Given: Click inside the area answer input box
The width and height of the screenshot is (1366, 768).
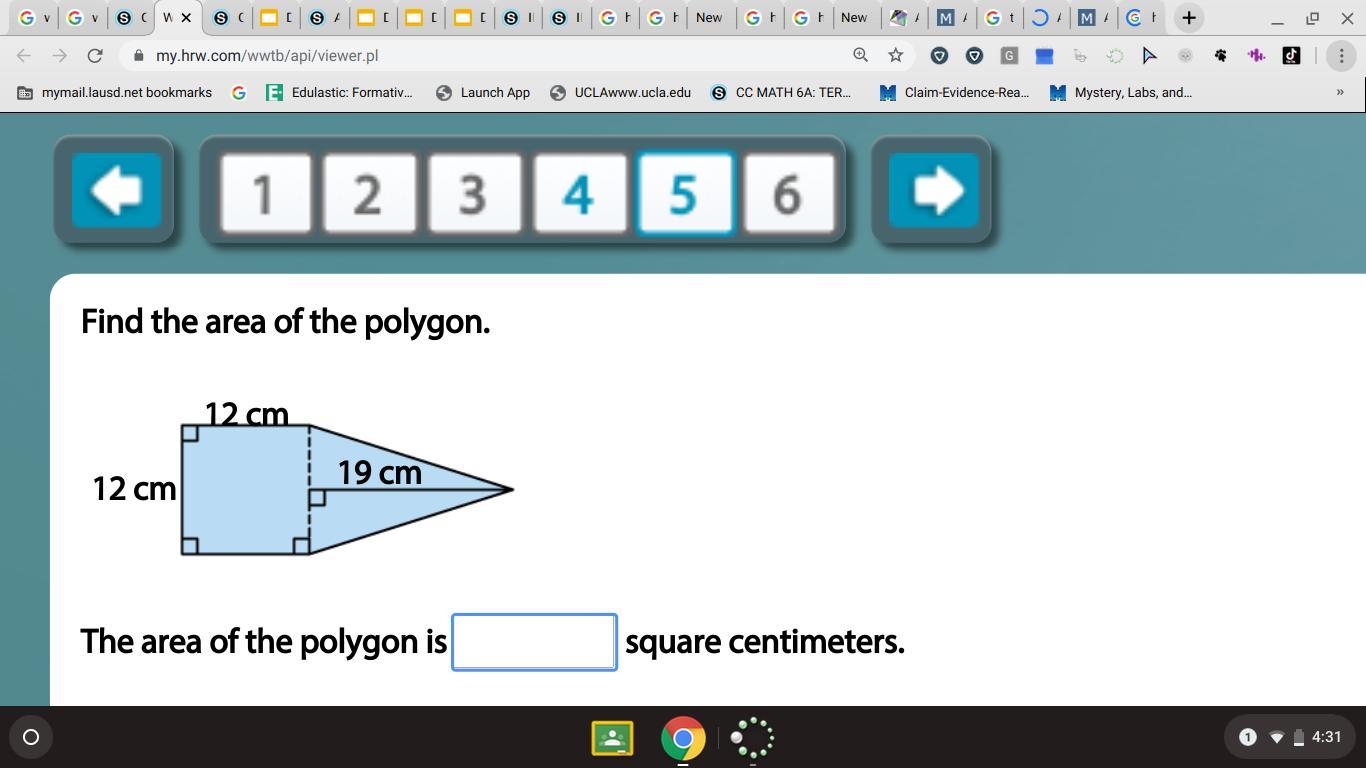Looking at the screenshot, I should point(534,641).
